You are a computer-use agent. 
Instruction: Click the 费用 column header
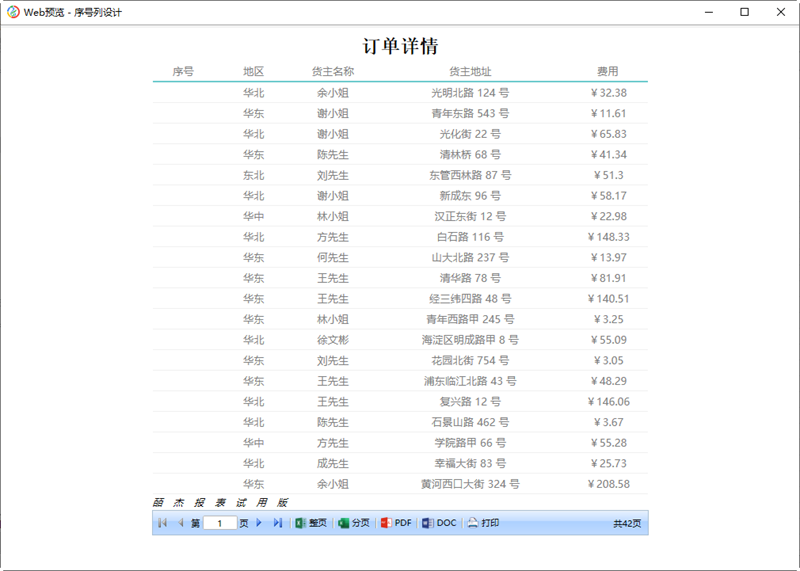608,72
